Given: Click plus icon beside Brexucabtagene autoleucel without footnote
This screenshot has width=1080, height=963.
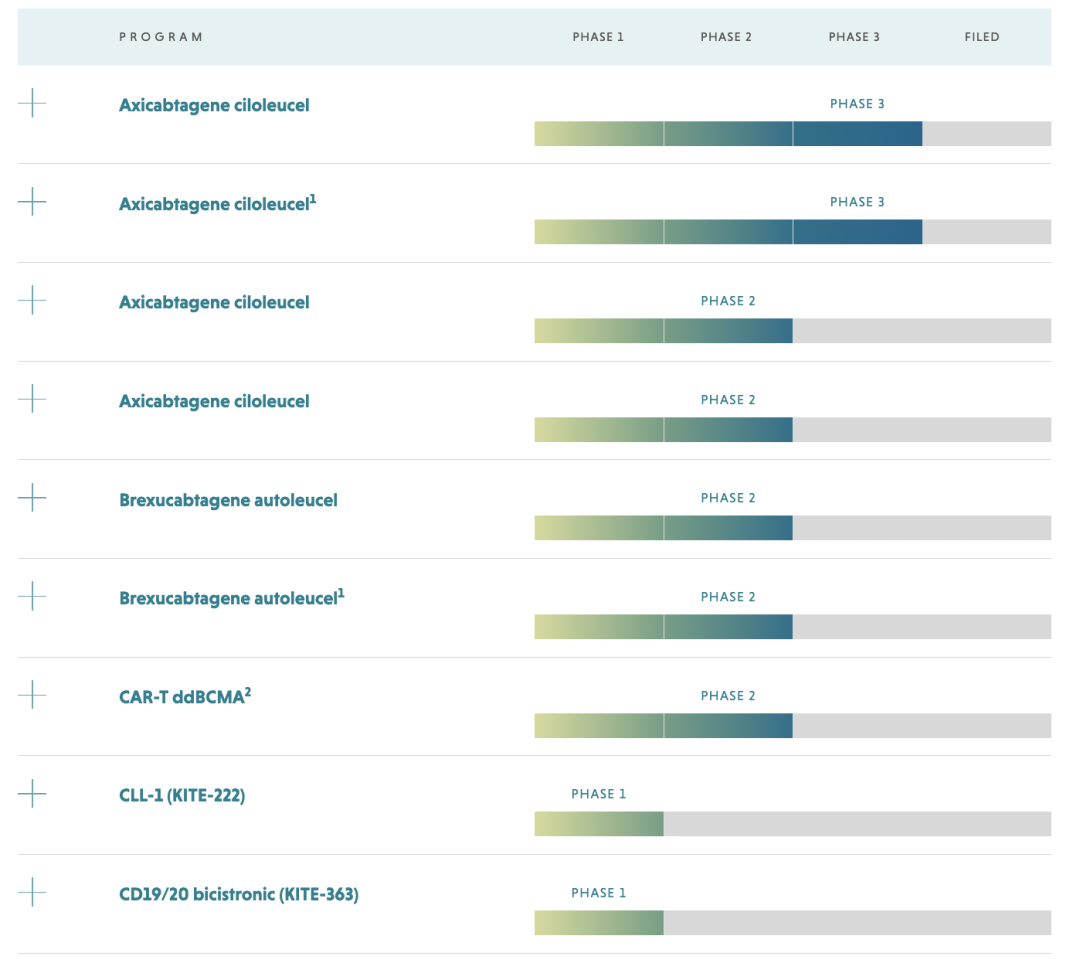Looking at the screenshot, I should pyautogui.click(x=32, y=497).
